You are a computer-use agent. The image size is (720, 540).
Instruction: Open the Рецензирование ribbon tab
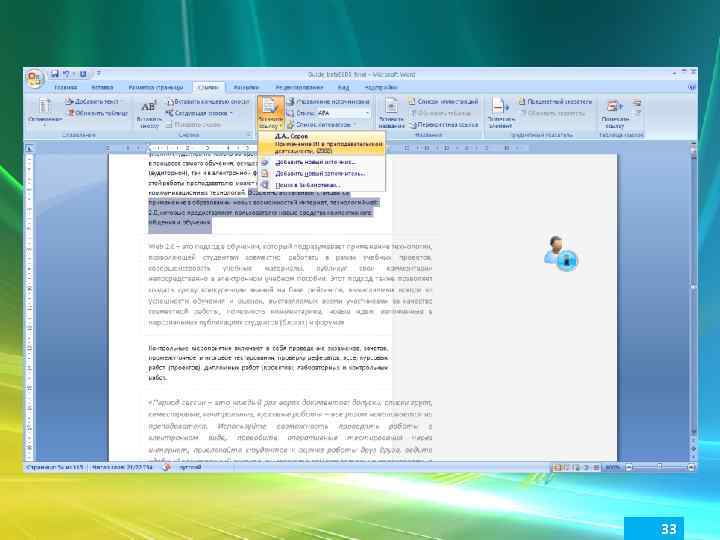[x=299, y=87]
